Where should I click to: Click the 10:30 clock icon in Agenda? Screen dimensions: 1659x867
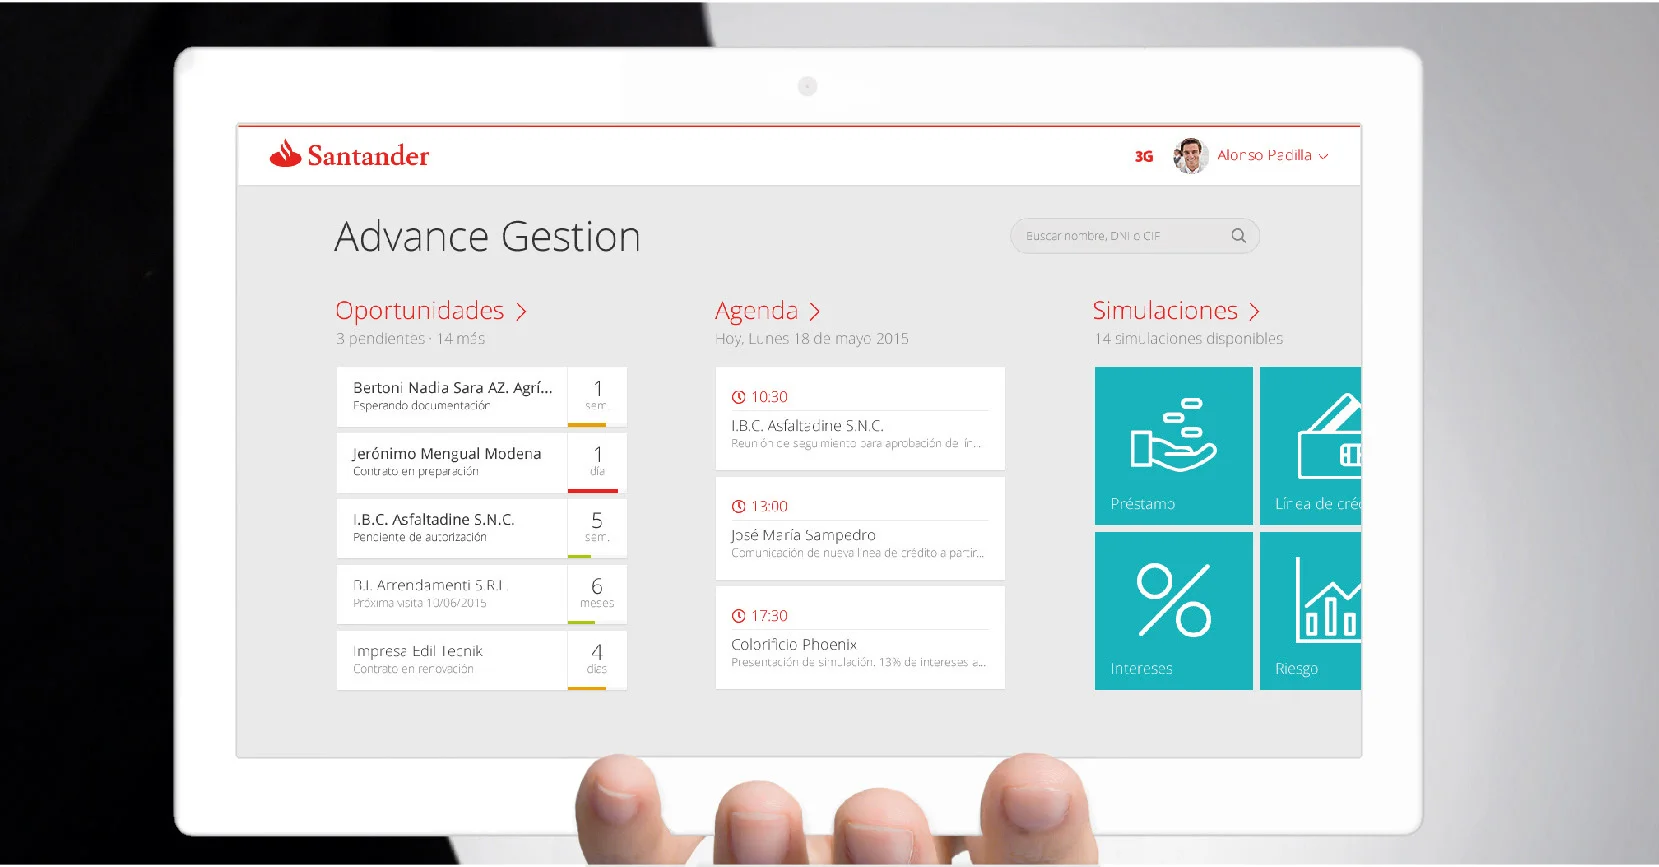click(738, 397)
